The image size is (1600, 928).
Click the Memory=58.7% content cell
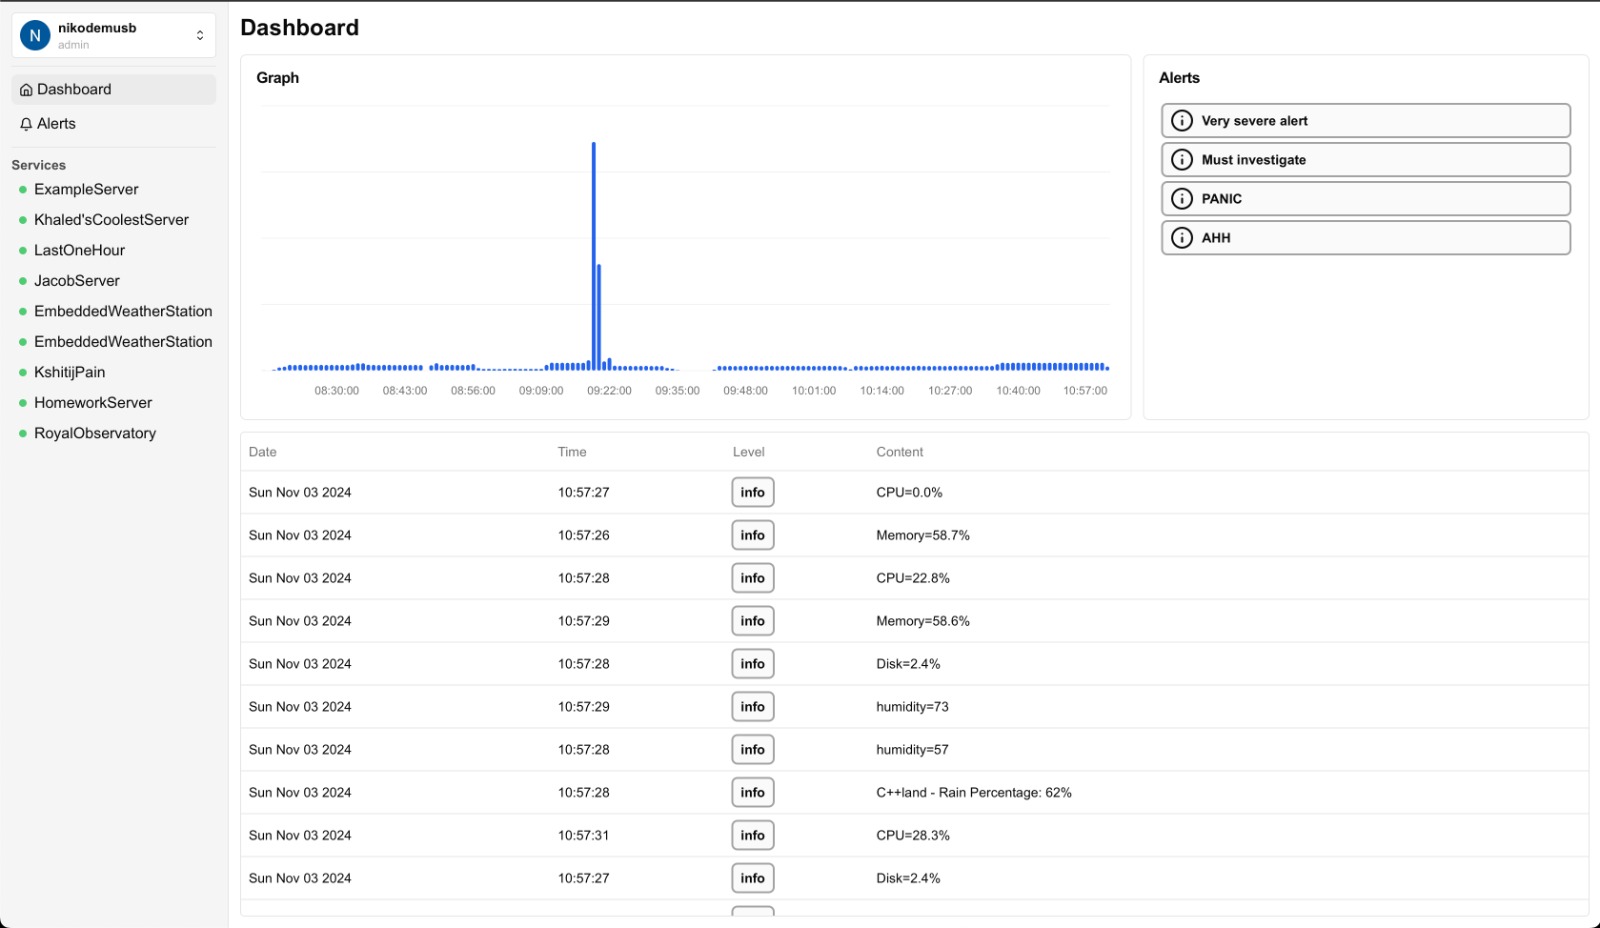923,536
